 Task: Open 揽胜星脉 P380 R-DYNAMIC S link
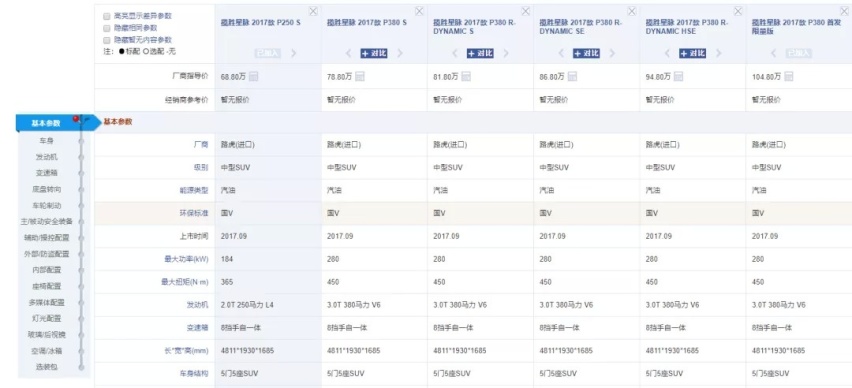click(x=474, y=27)
